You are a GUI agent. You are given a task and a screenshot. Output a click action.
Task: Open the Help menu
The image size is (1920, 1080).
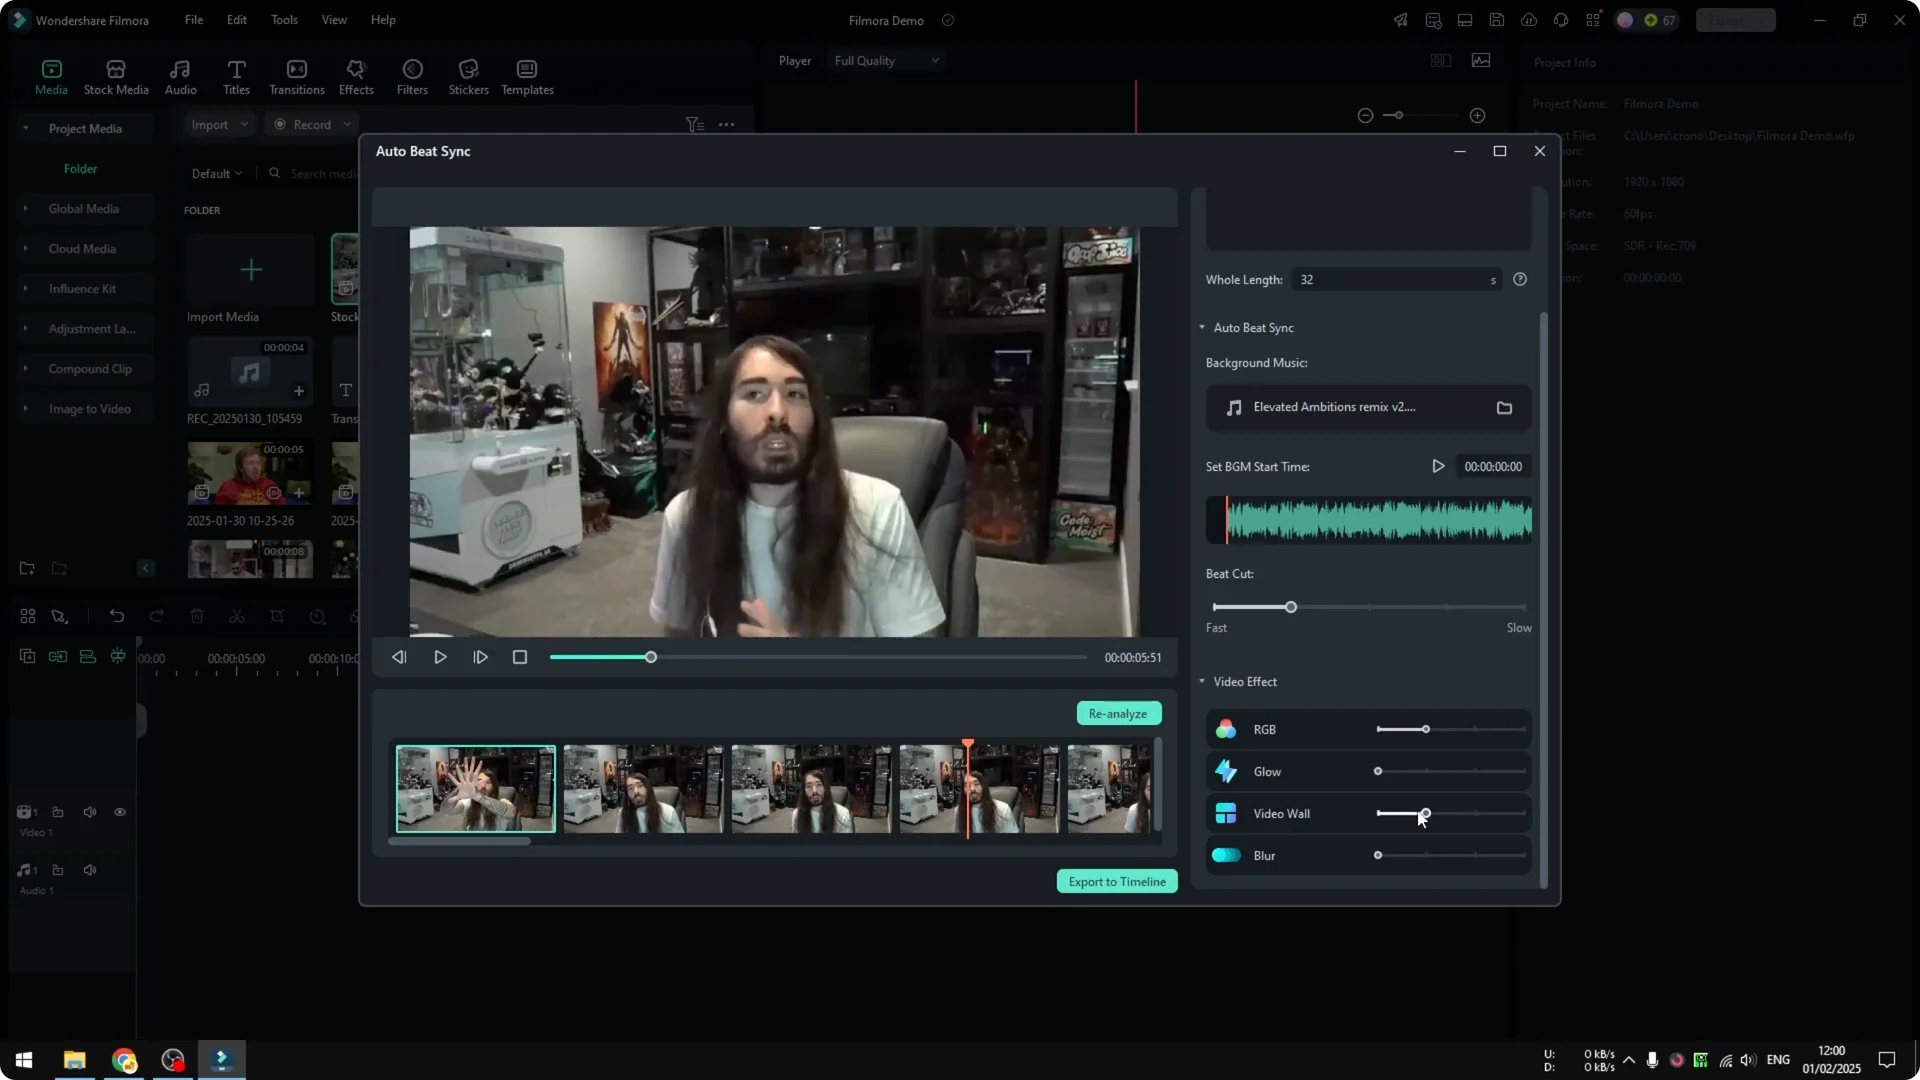tap(382, 20)
